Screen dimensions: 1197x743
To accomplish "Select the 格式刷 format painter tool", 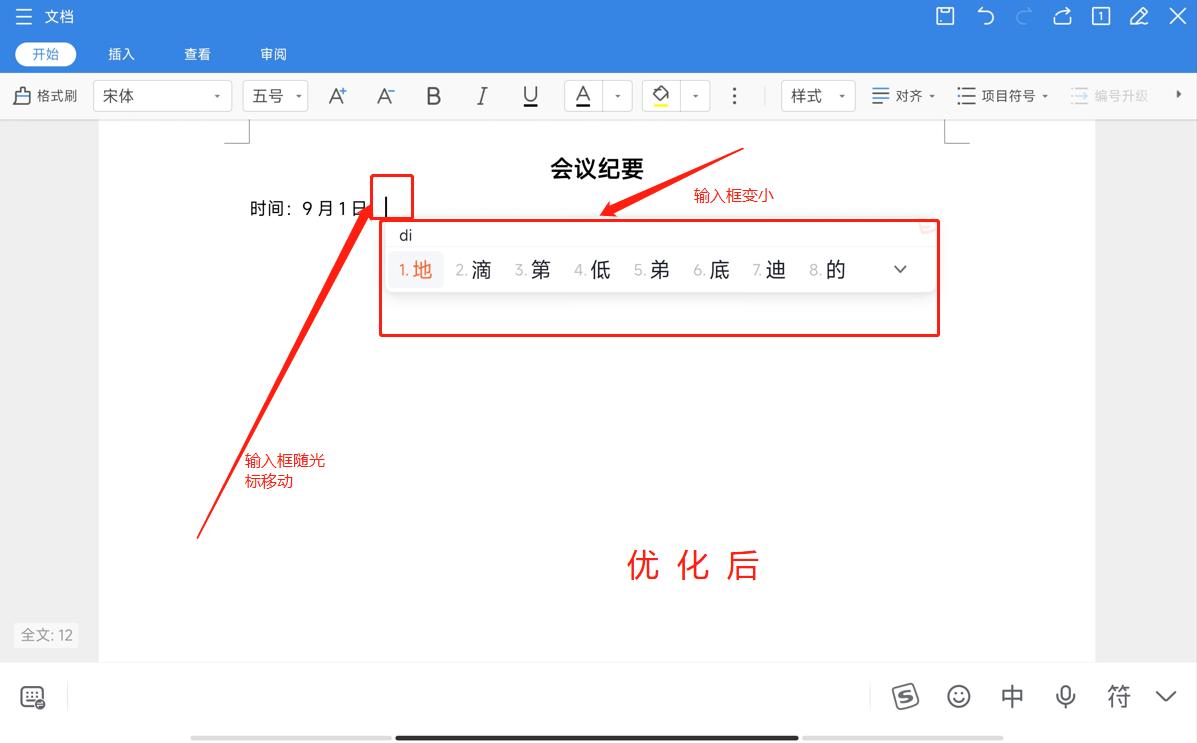I will click(x=45, y=95).
